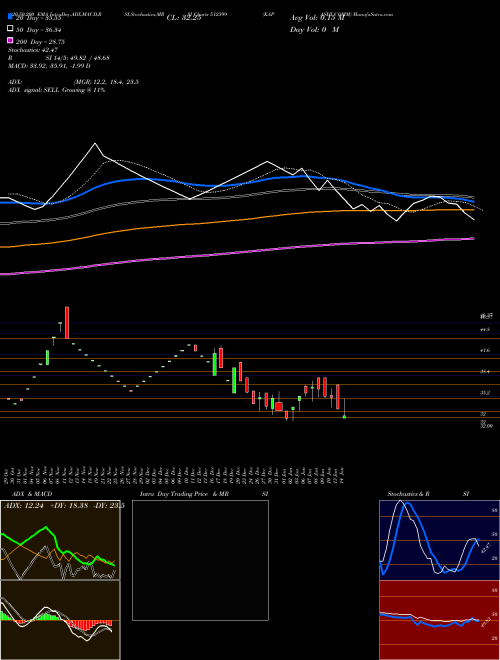Click the 'CL: 32.25' closing price label
Image resolution: width=500 pixels, height=660 pixels.
pos(184,18)
